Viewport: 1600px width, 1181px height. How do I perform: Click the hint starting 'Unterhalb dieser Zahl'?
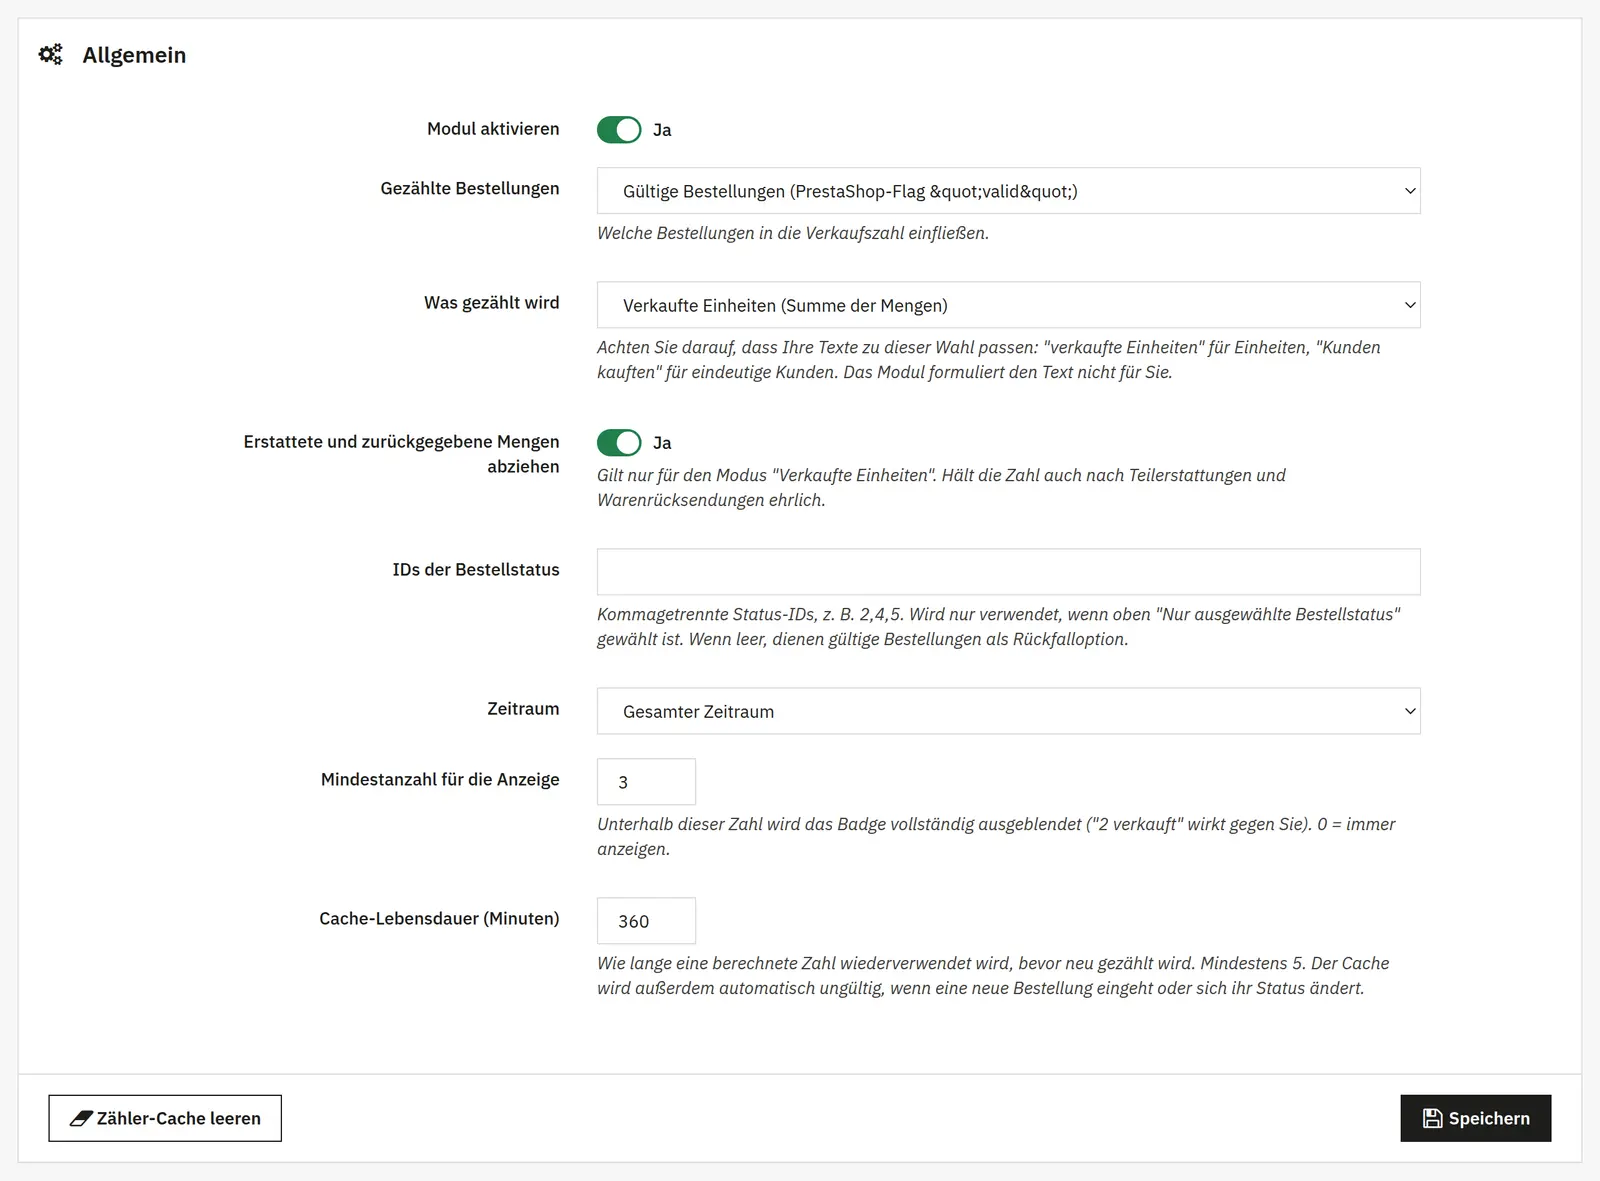click(996, 837)
